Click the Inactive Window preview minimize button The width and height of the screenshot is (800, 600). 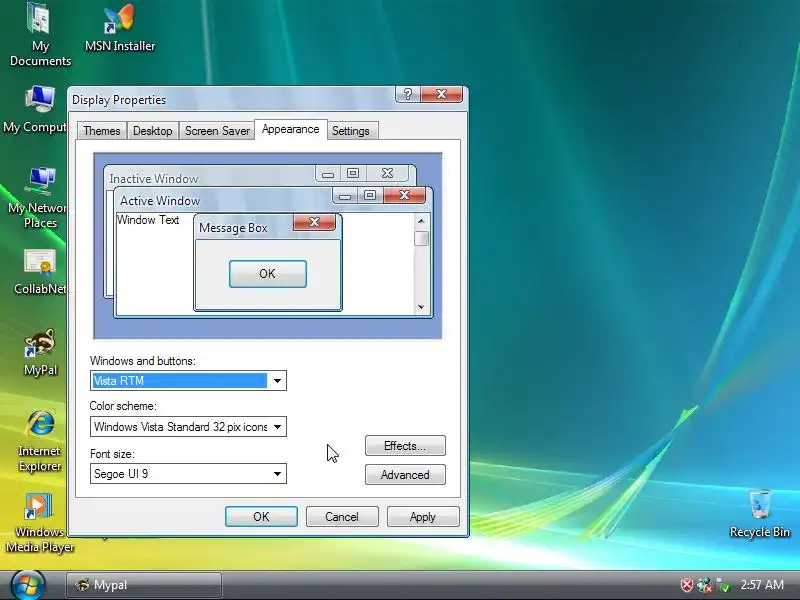[328, 173]
